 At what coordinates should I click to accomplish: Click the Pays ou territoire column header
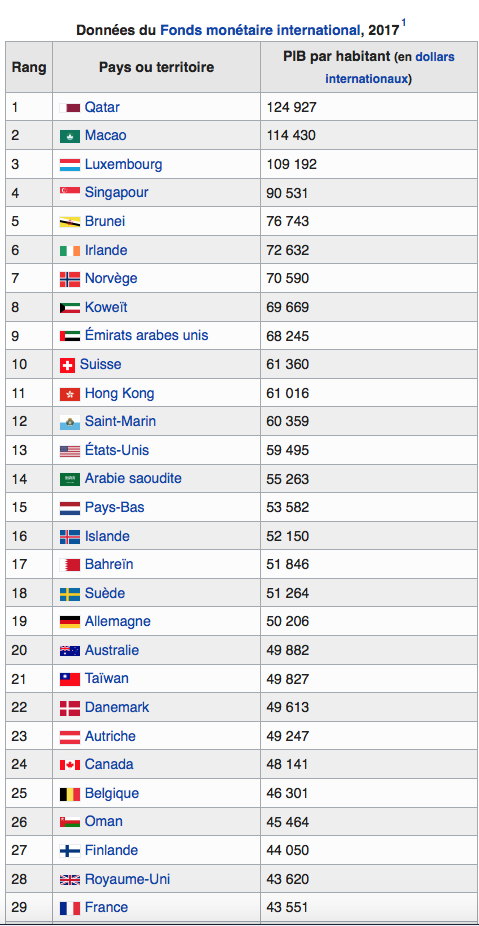tap(157, 67)
